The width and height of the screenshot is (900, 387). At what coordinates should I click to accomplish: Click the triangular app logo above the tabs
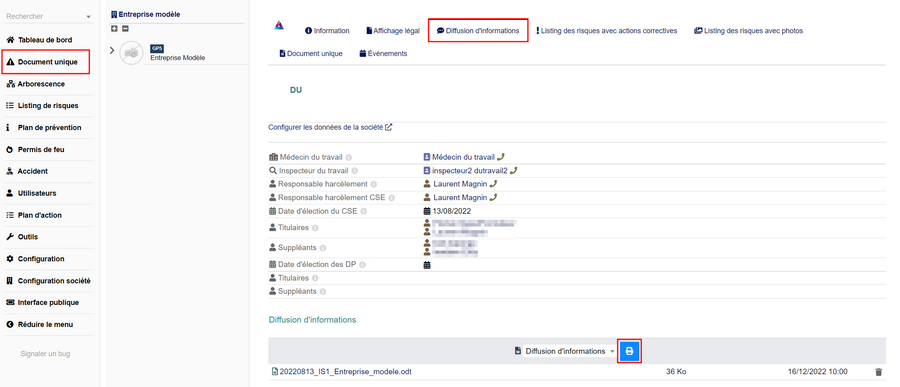click(278, 25)
